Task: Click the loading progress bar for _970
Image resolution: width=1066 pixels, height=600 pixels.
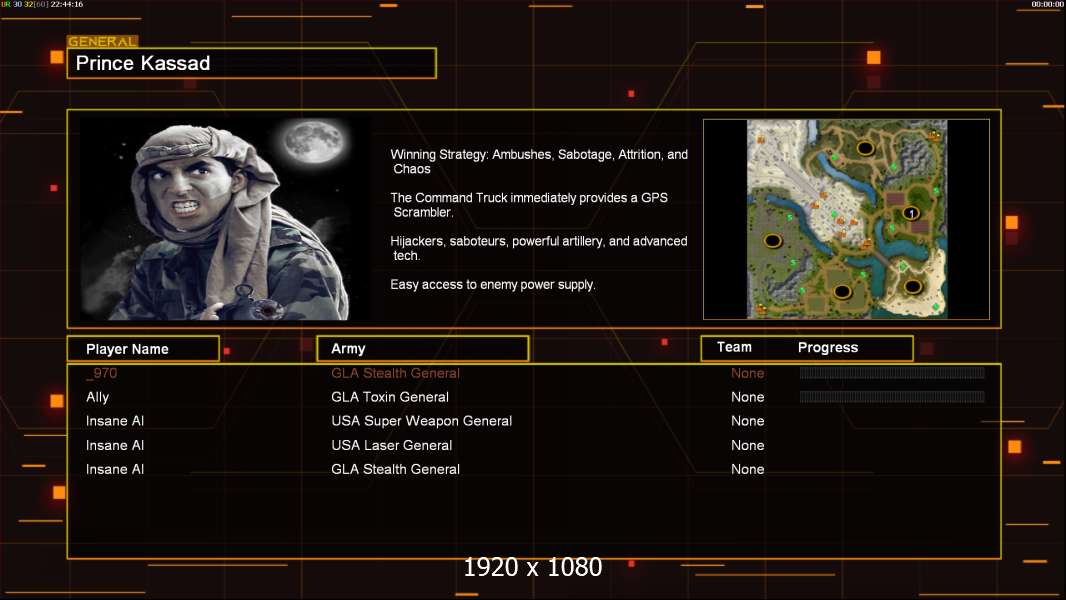Action: (x=892, y=372)
